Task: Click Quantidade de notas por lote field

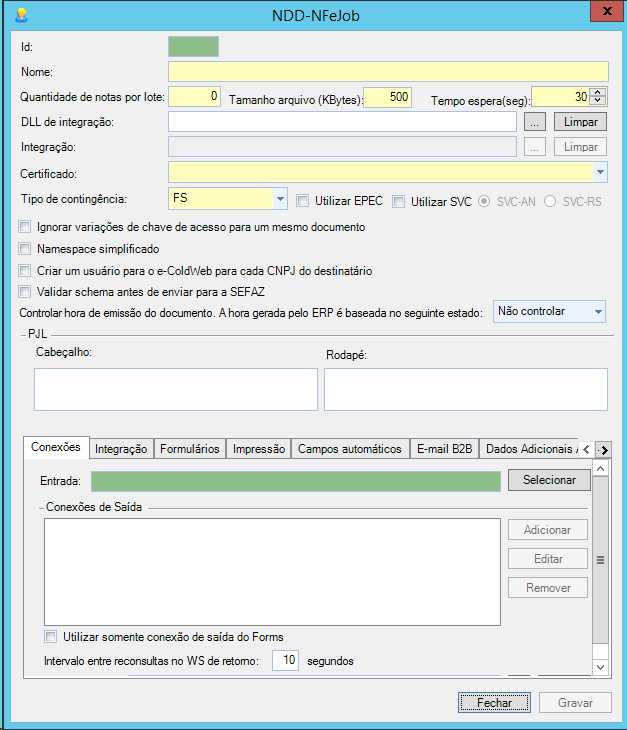Action: 194,97
